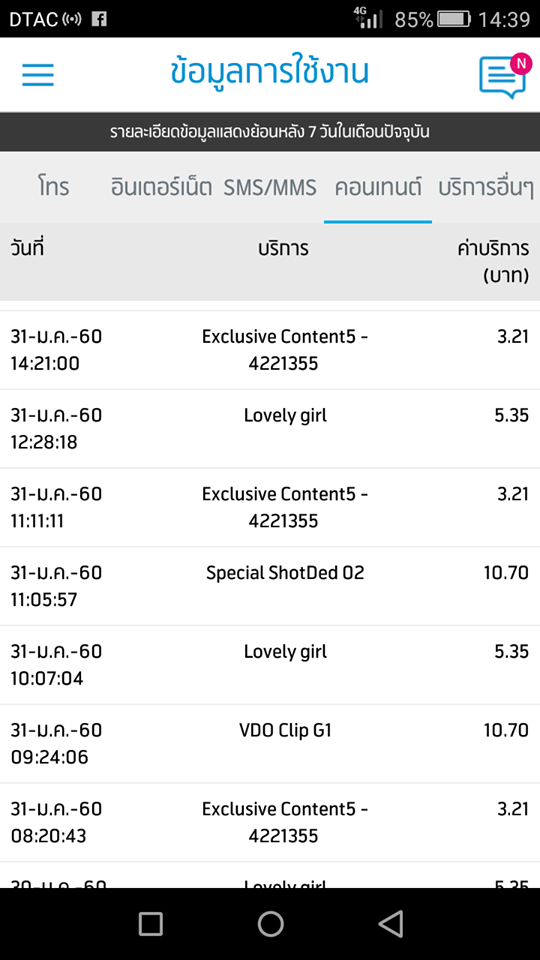
Task: Select the 14:21:00 Exclusive Content5 entry
Action: (x=270, y=350)
